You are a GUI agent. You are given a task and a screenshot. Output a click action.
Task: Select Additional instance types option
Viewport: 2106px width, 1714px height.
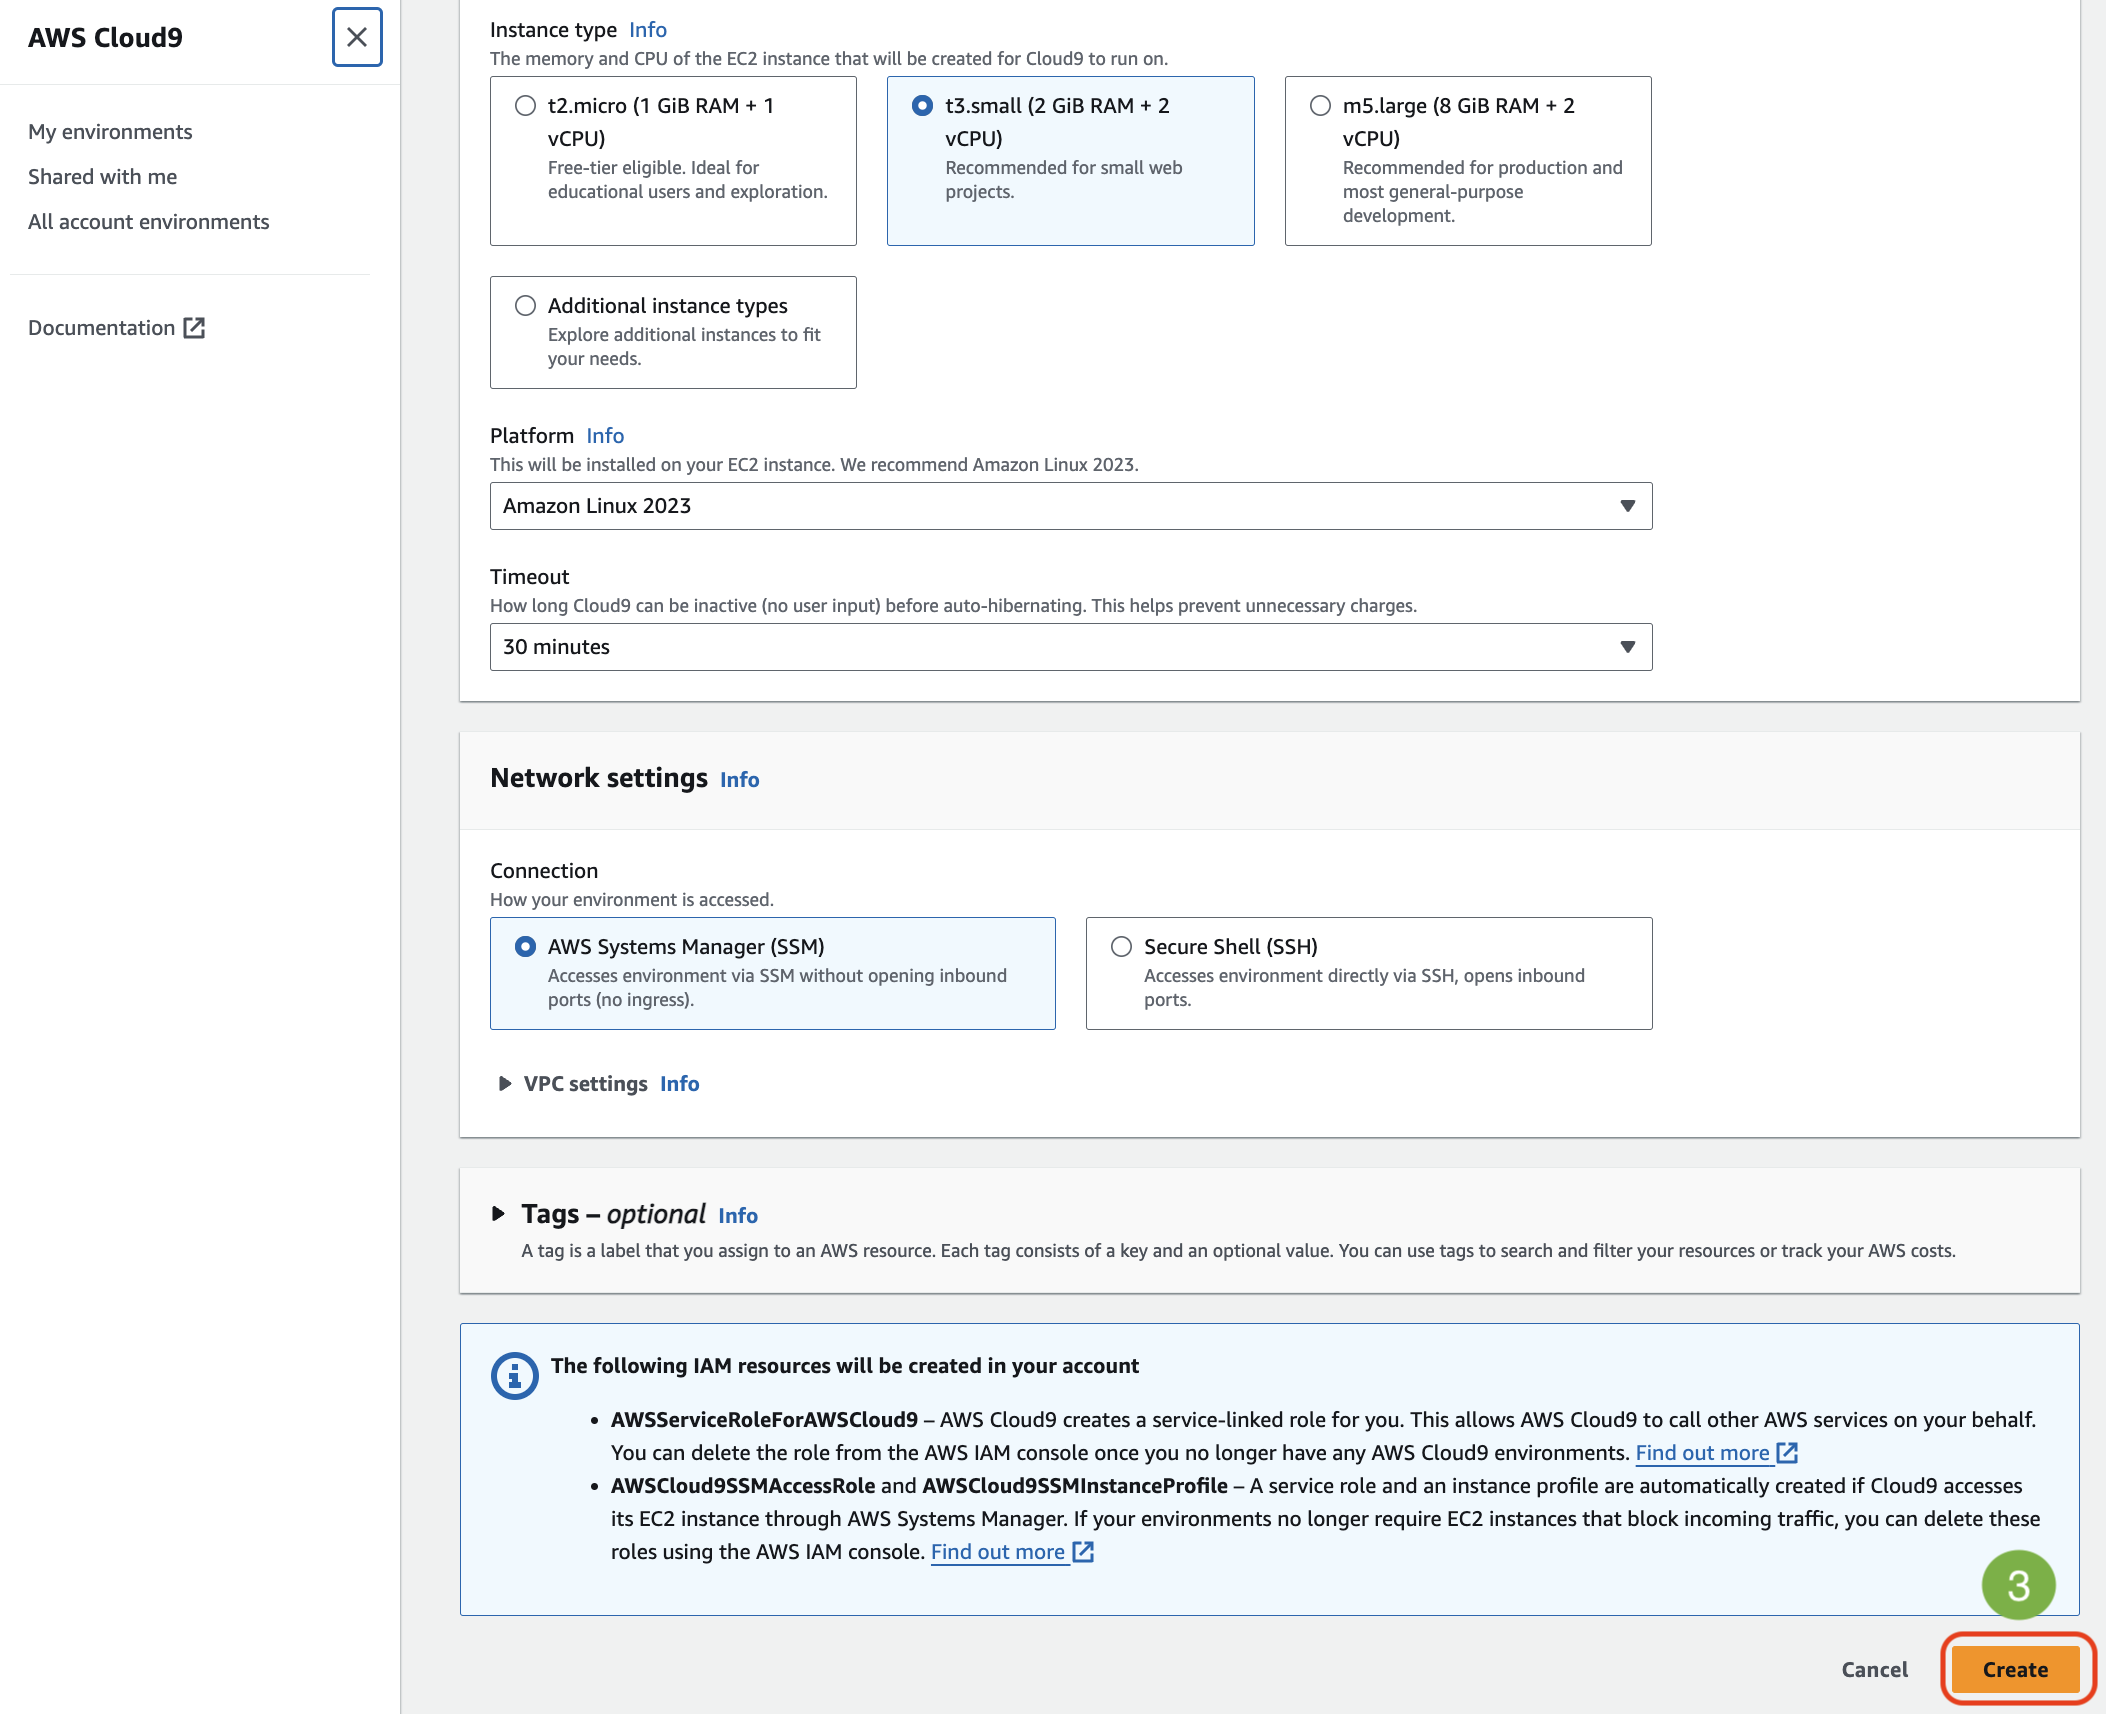[525, 306]
